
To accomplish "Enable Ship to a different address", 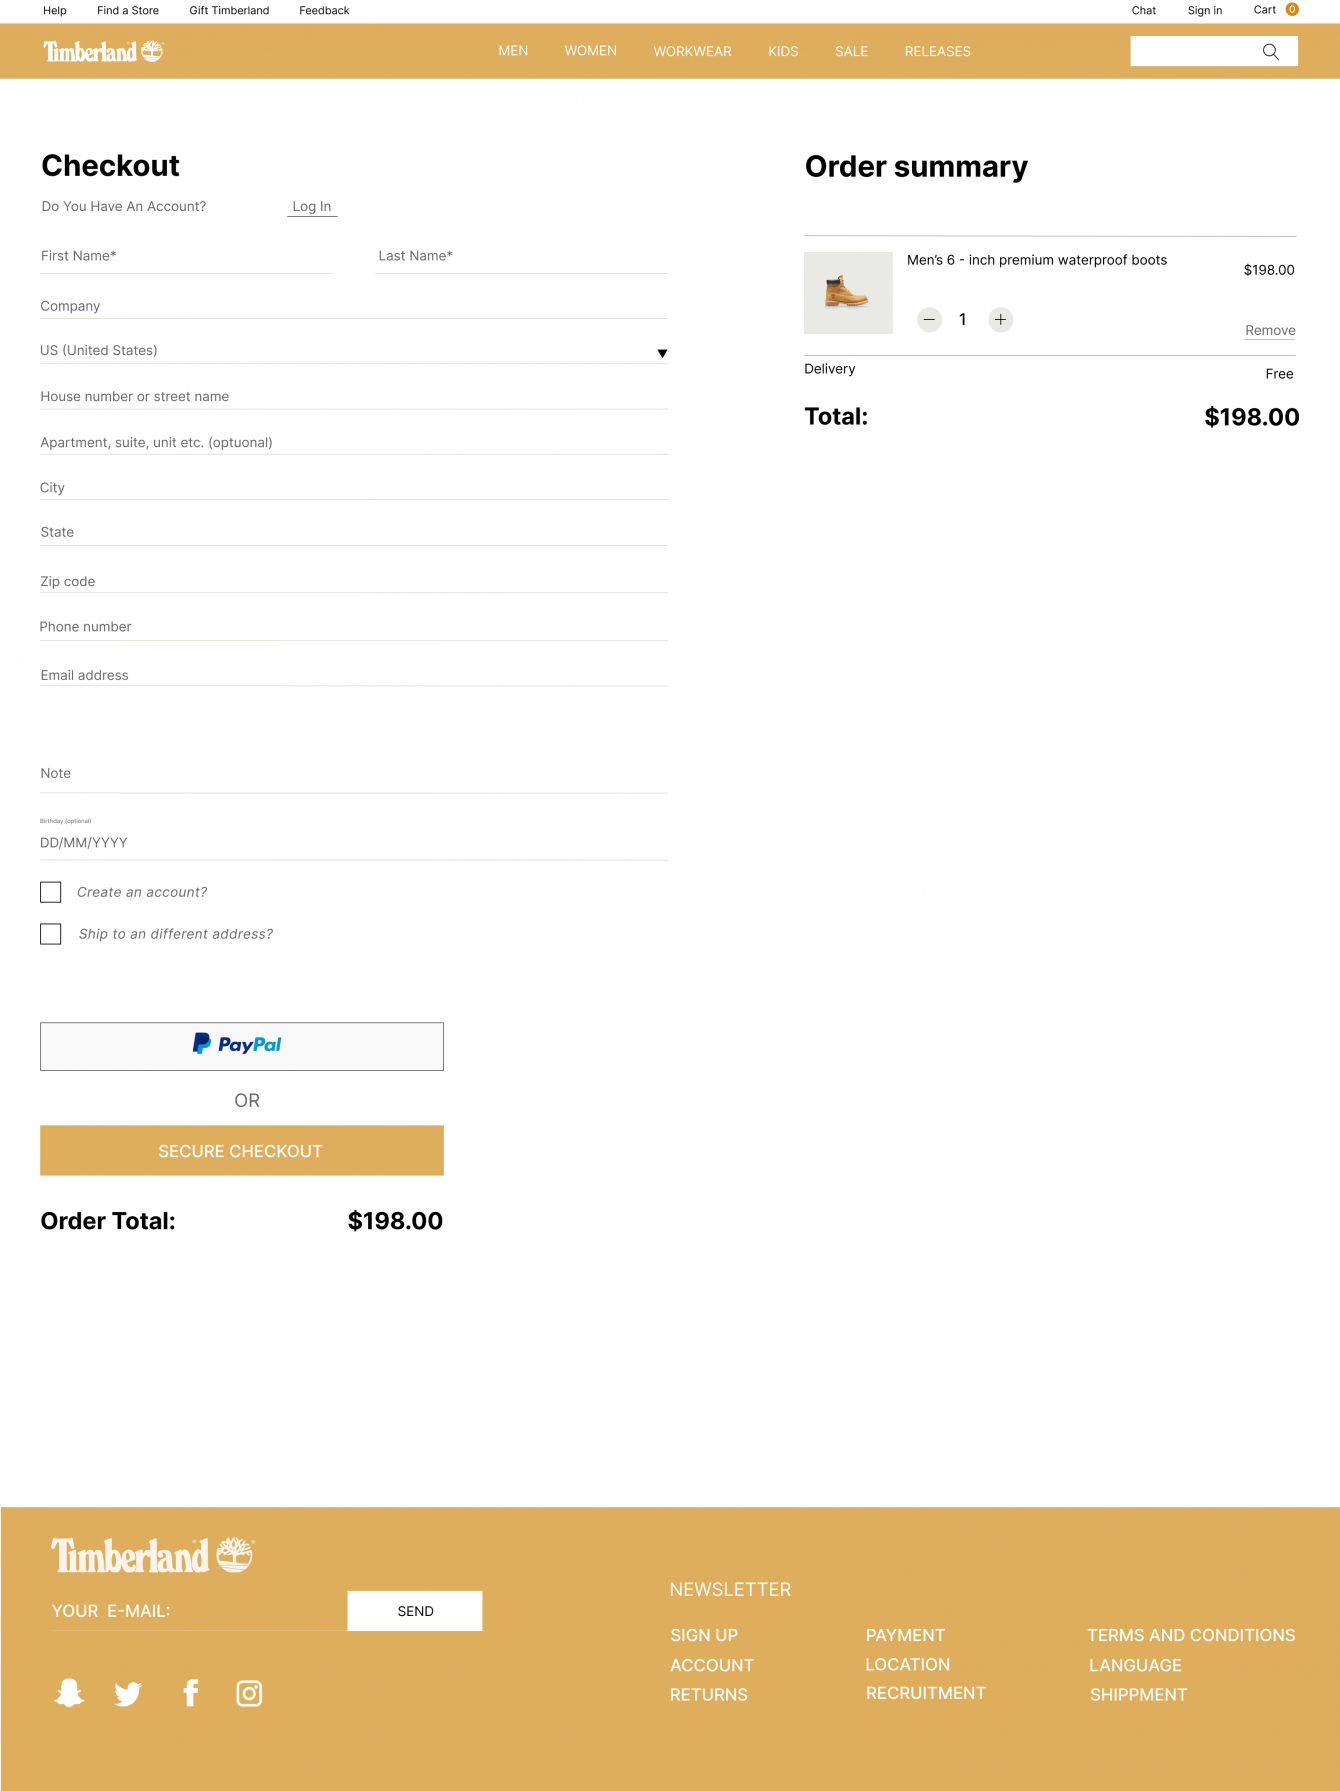I will [x=51, y=934].
